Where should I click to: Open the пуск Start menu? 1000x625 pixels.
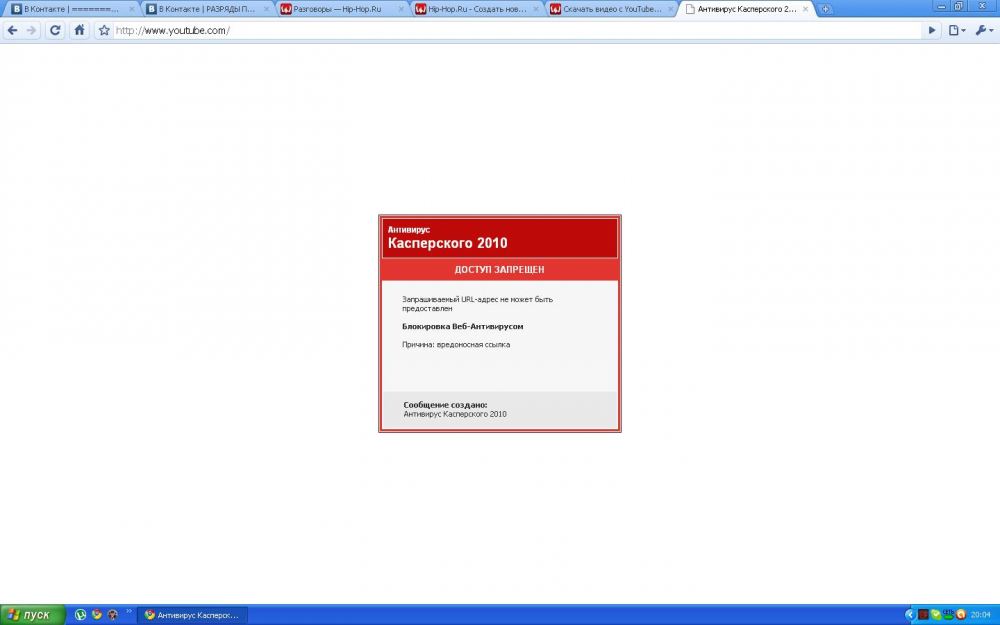pyautogui.click(x=32, y=615)
